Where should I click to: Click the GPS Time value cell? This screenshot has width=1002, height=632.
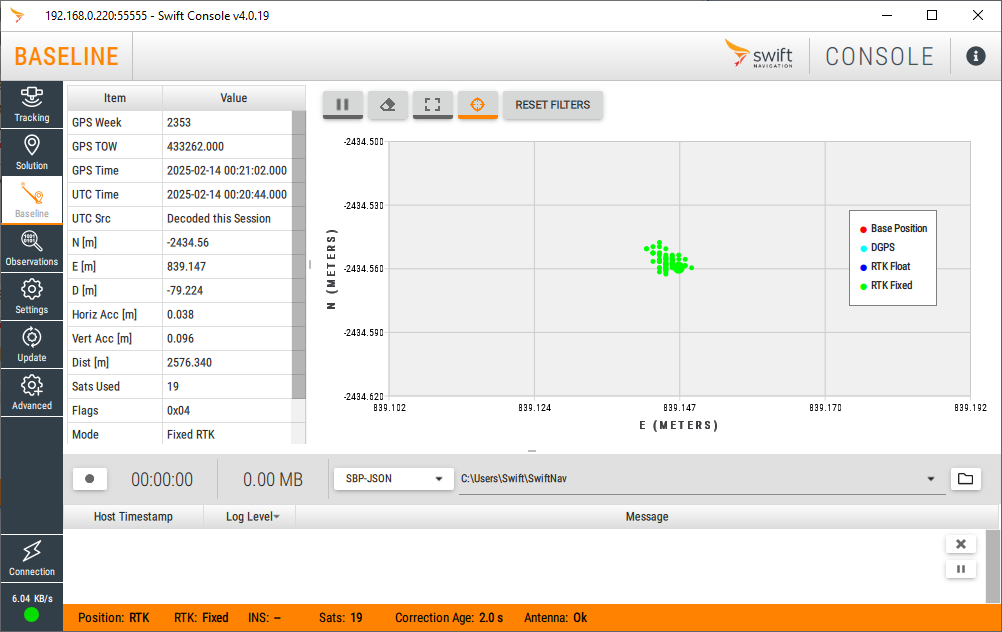pyautogui.click(x=227, y=171)
